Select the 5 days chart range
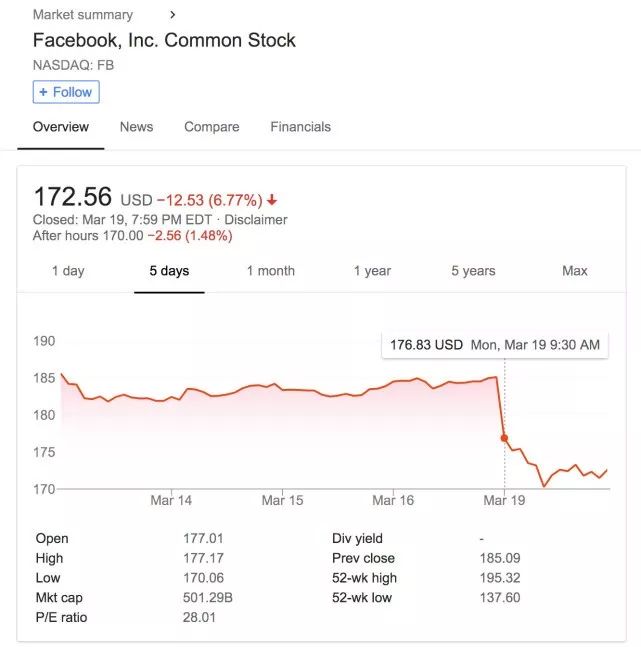Viewport: 641px width, 647px height. 169,271
